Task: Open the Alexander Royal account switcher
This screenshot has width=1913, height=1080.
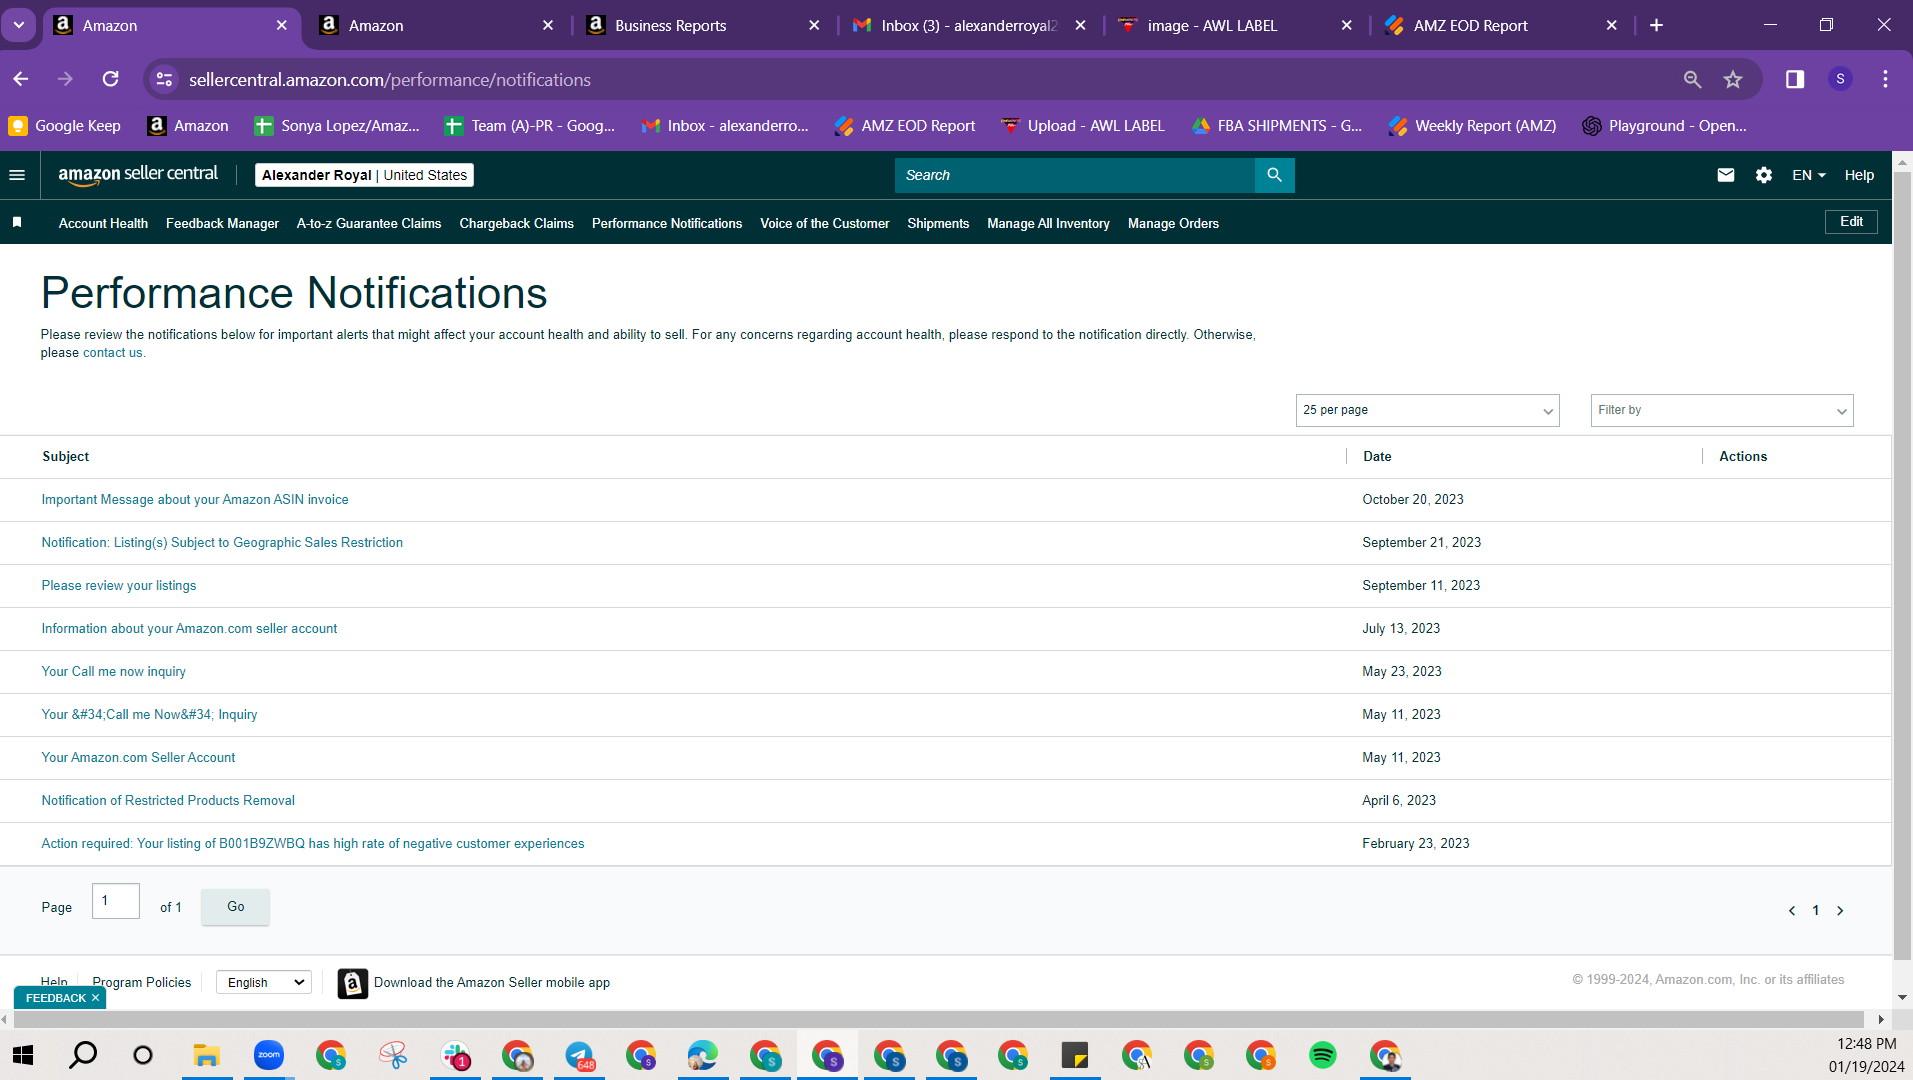Action: coord(364,175)
